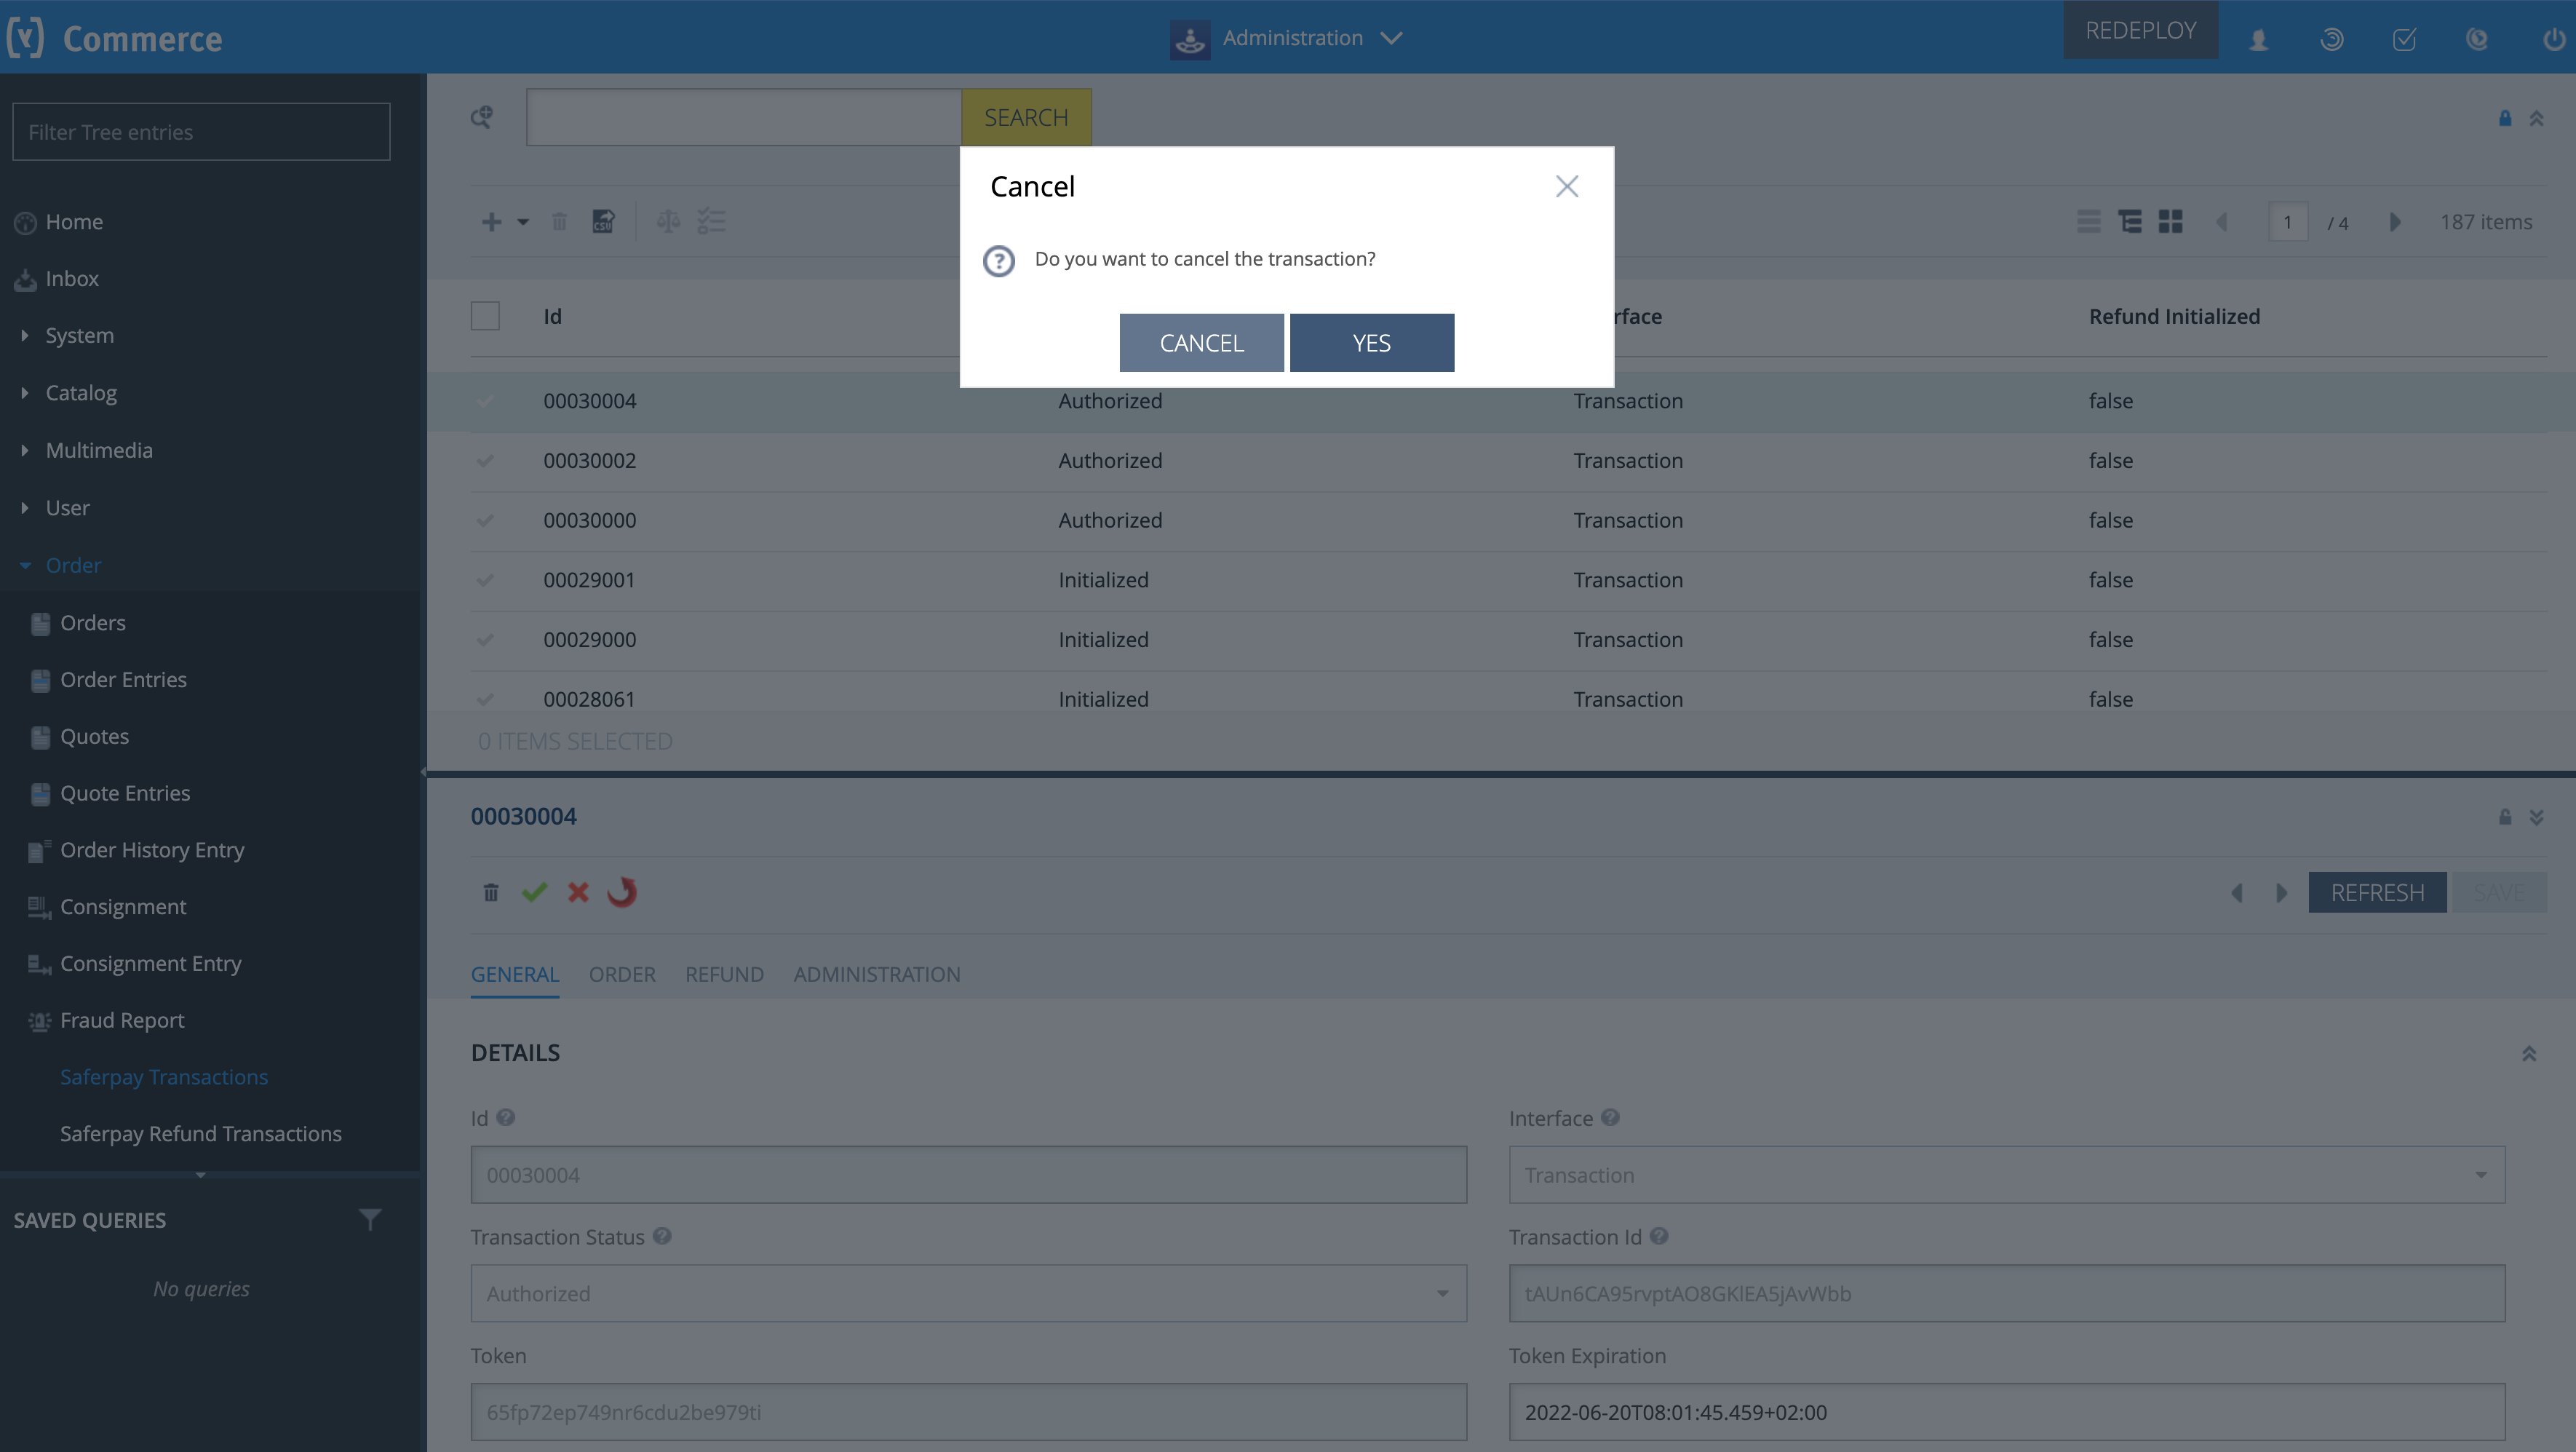Toggle row checkmark for 00030002
This screenshot has height=1452, width=2576.
(485, 461)
